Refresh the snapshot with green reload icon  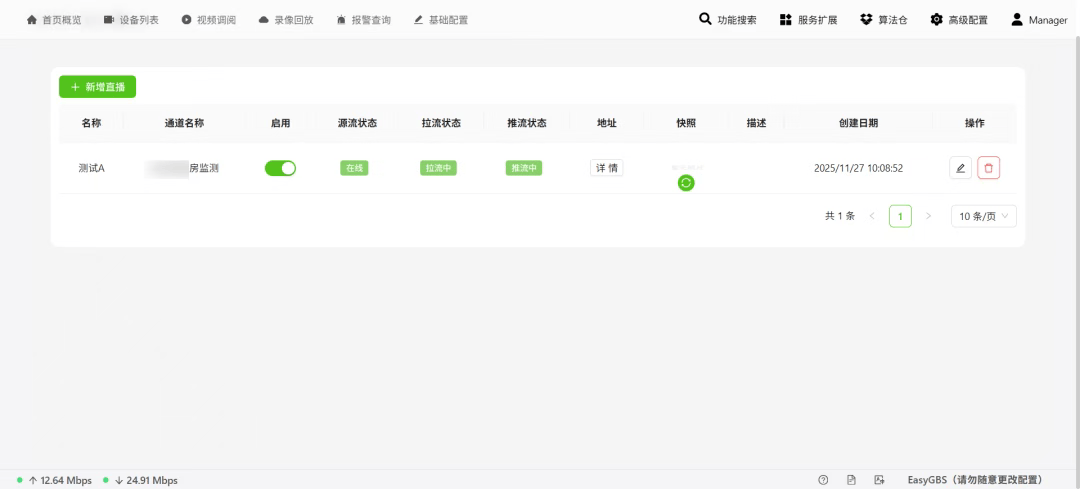(686, 182)
